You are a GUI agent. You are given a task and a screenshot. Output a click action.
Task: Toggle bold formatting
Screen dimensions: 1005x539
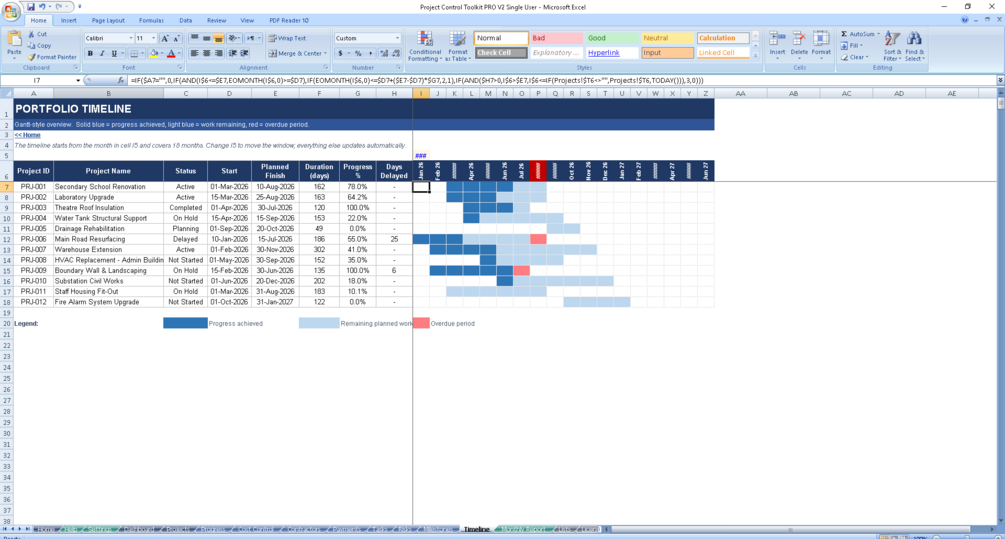pyautogui.click(x=90, y=54)
